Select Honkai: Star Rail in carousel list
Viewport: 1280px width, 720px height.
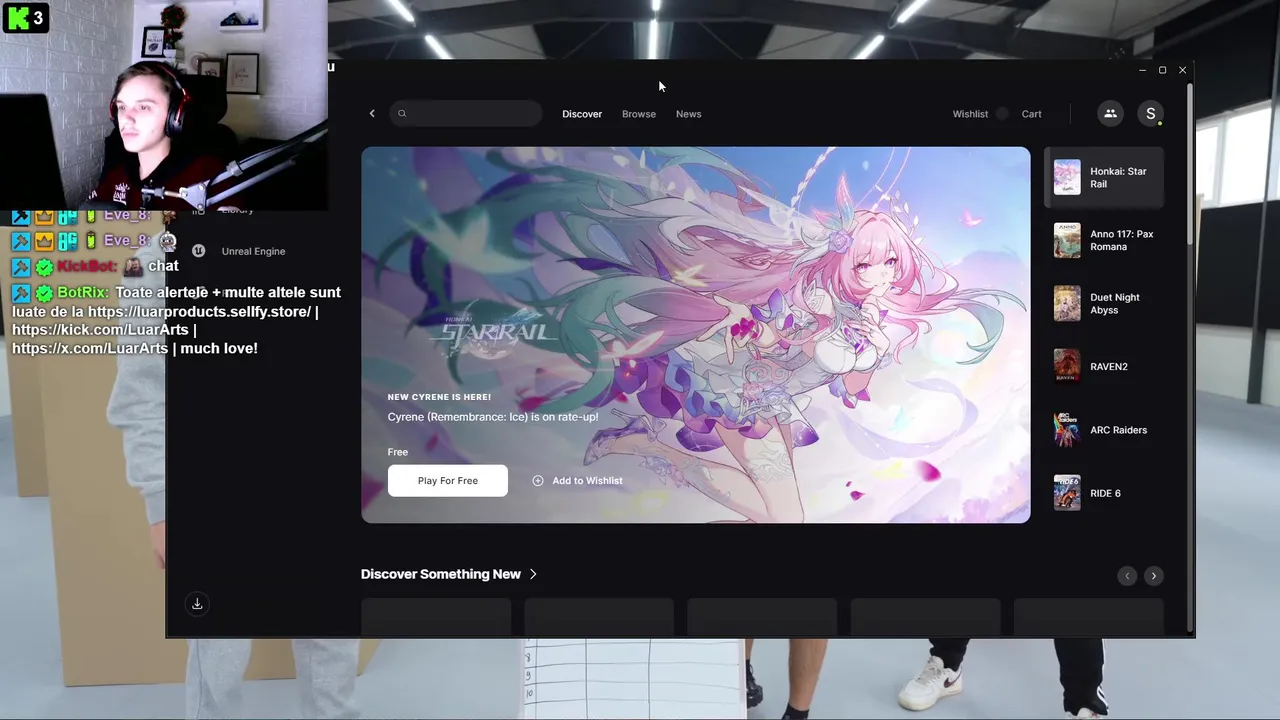point(1104,178)
